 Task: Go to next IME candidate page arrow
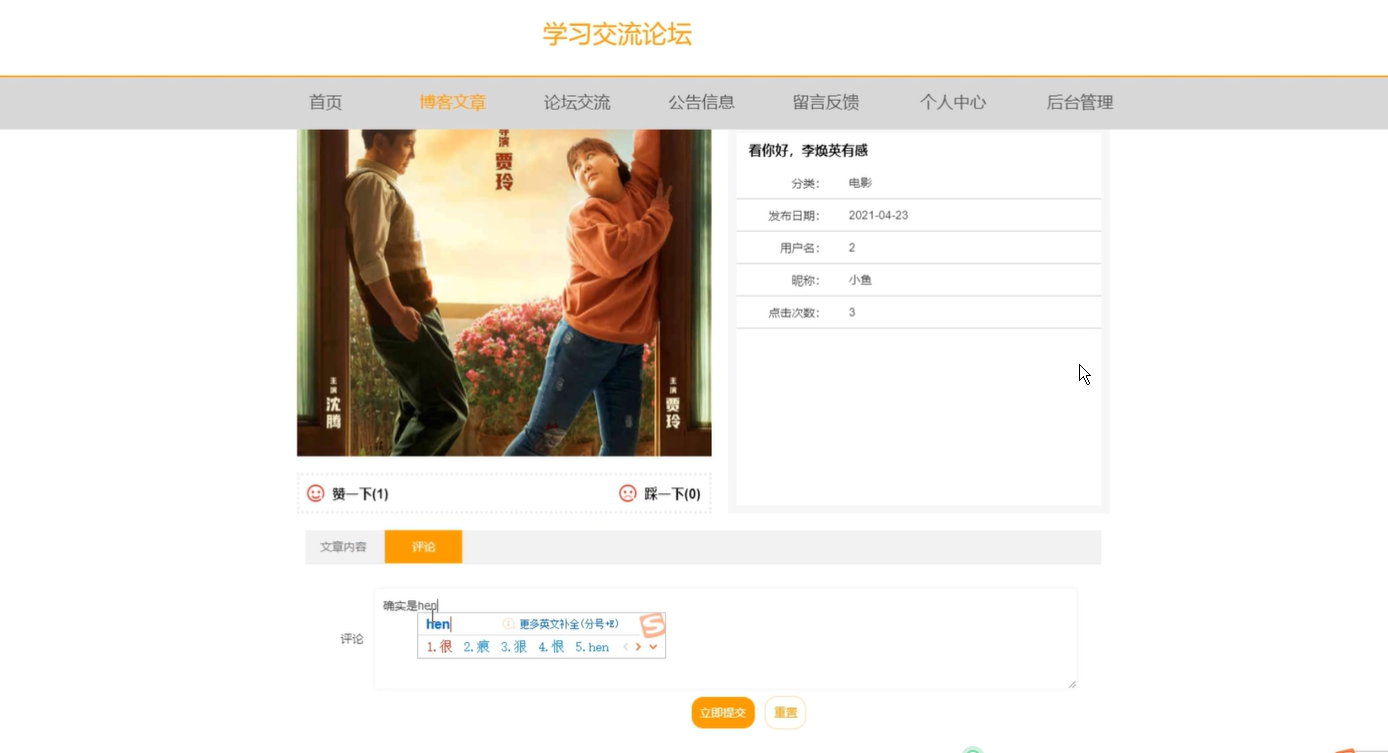point(639,647)
